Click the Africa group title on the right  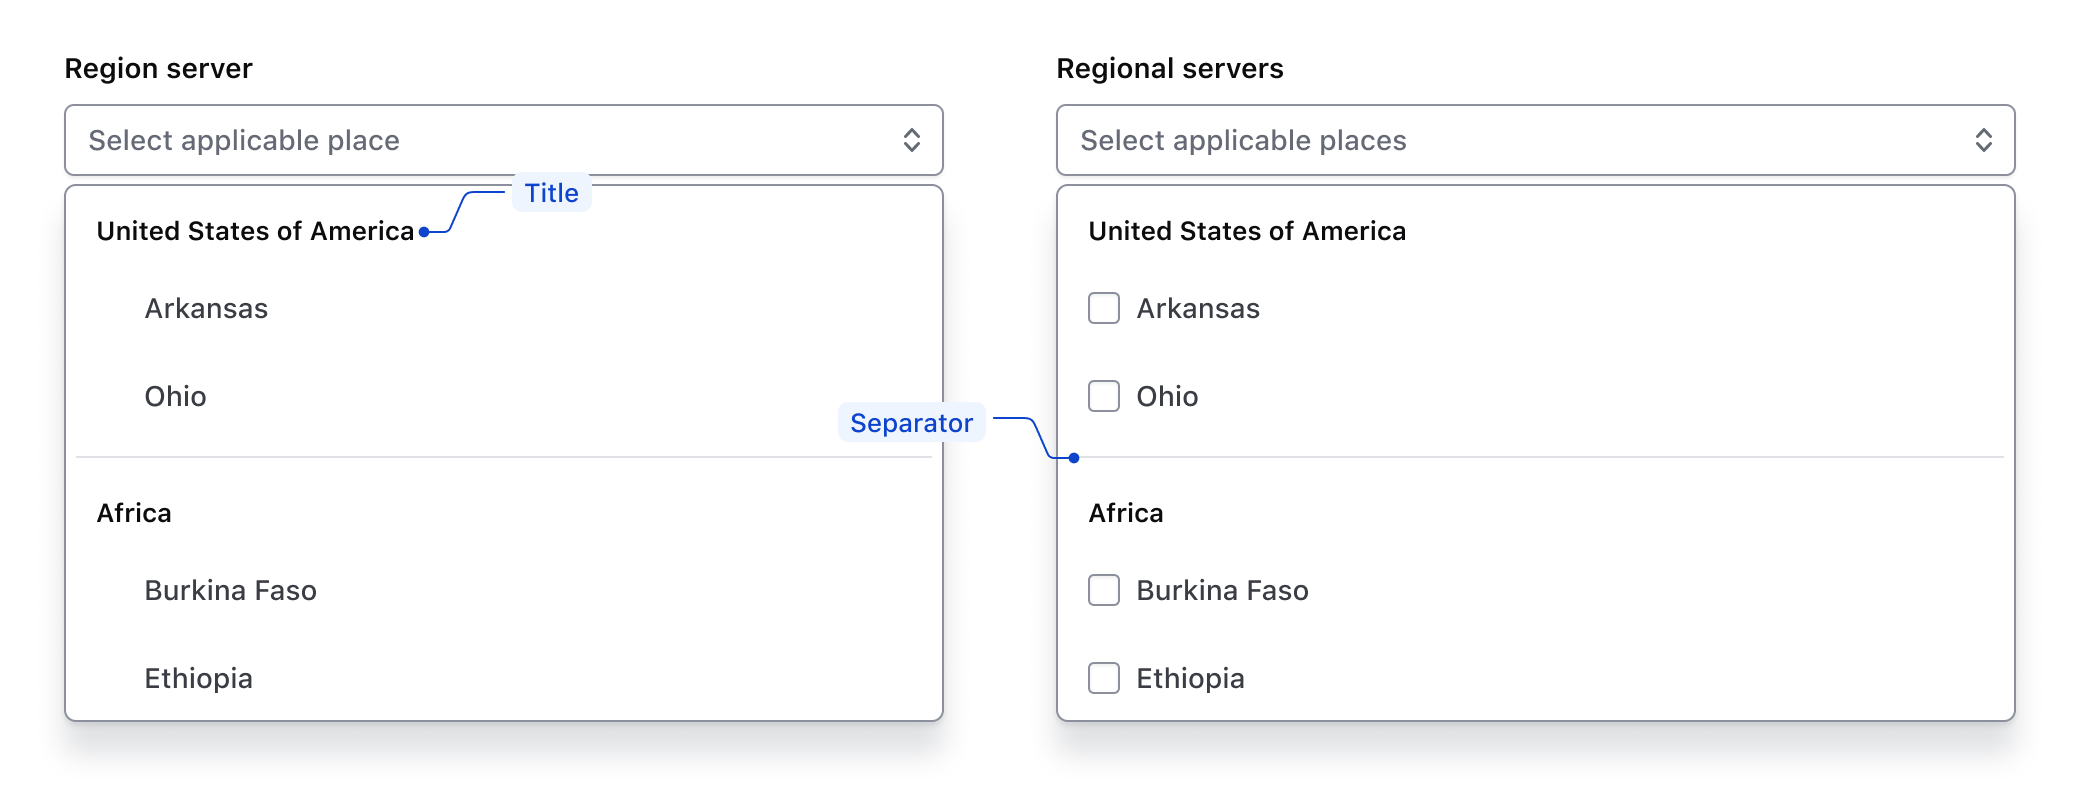(x=1125, y=513)
